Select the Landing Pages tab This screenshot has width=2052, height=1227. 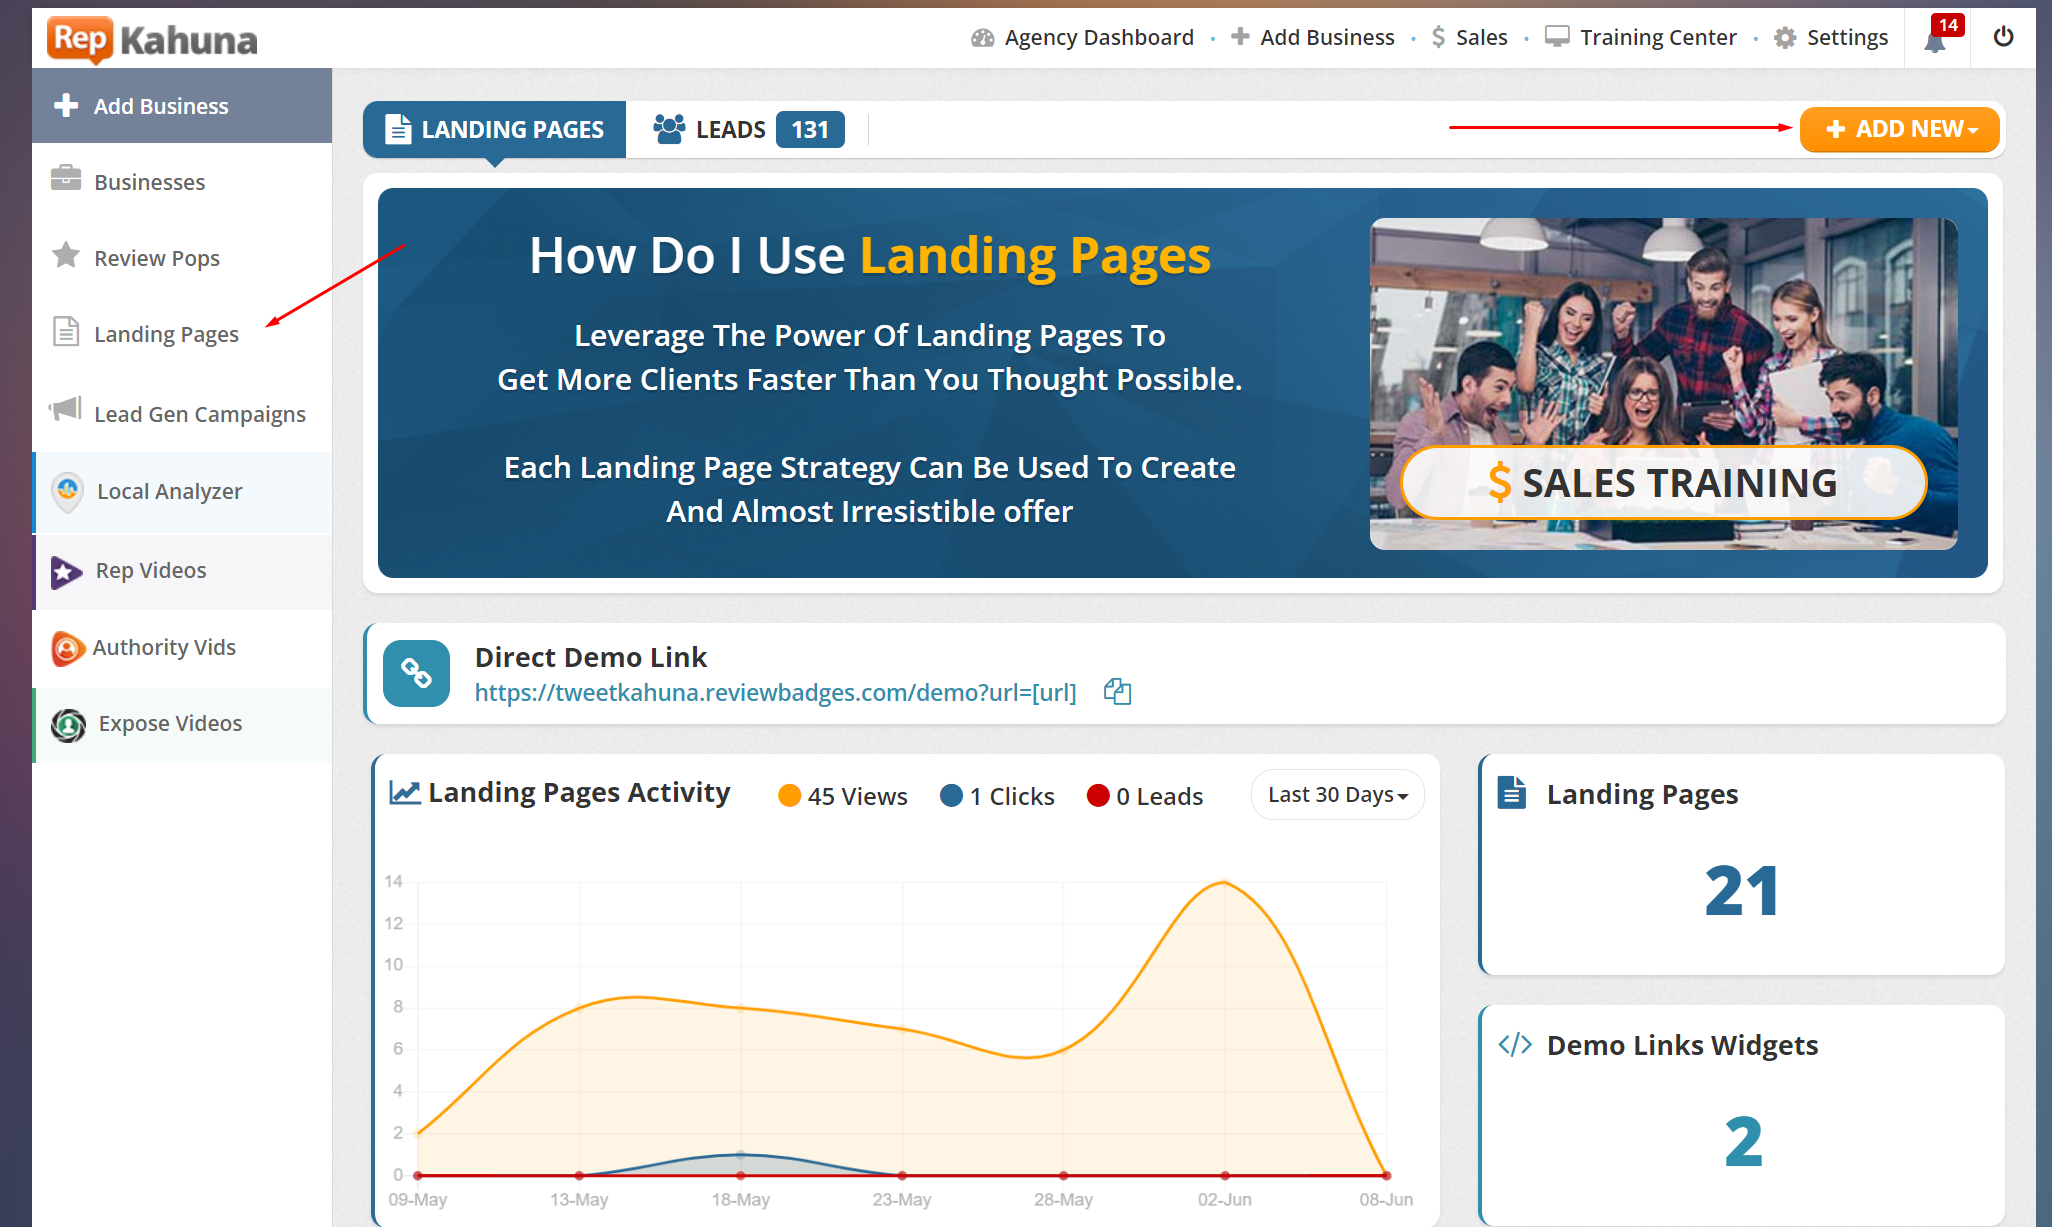click(495, 129)
